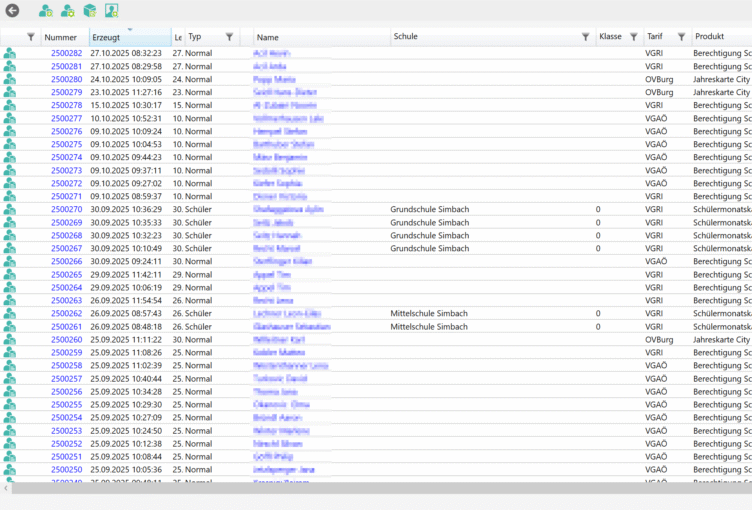Click the first person icon in toolbar

tap(46, 11)
